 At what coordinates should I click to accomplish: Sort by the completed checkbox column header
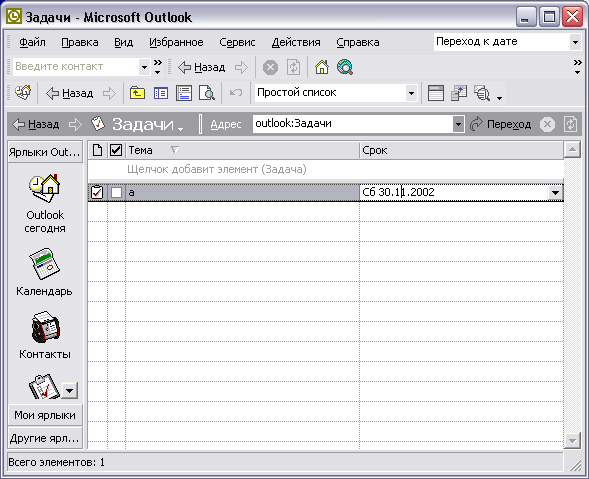116,150
